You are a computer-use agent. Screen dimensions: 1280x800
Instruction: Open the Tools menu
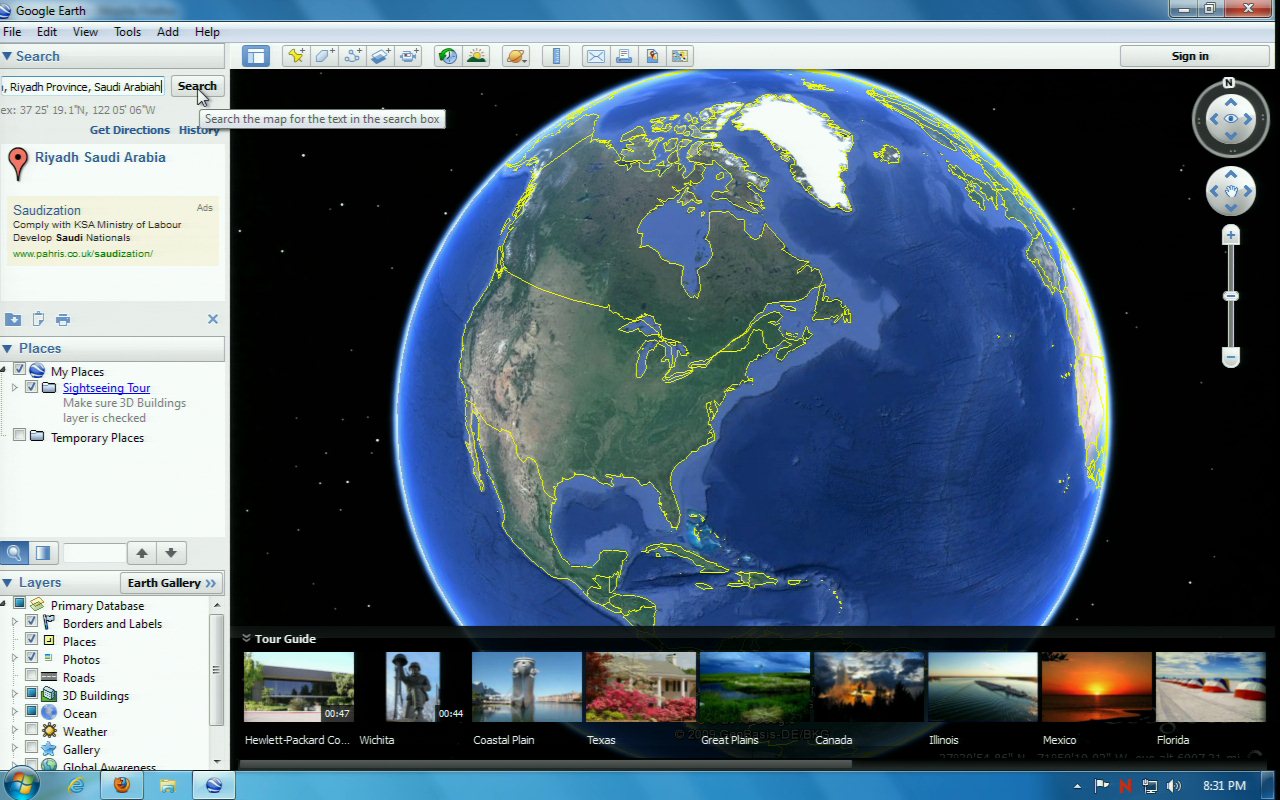tap(127, 32)
